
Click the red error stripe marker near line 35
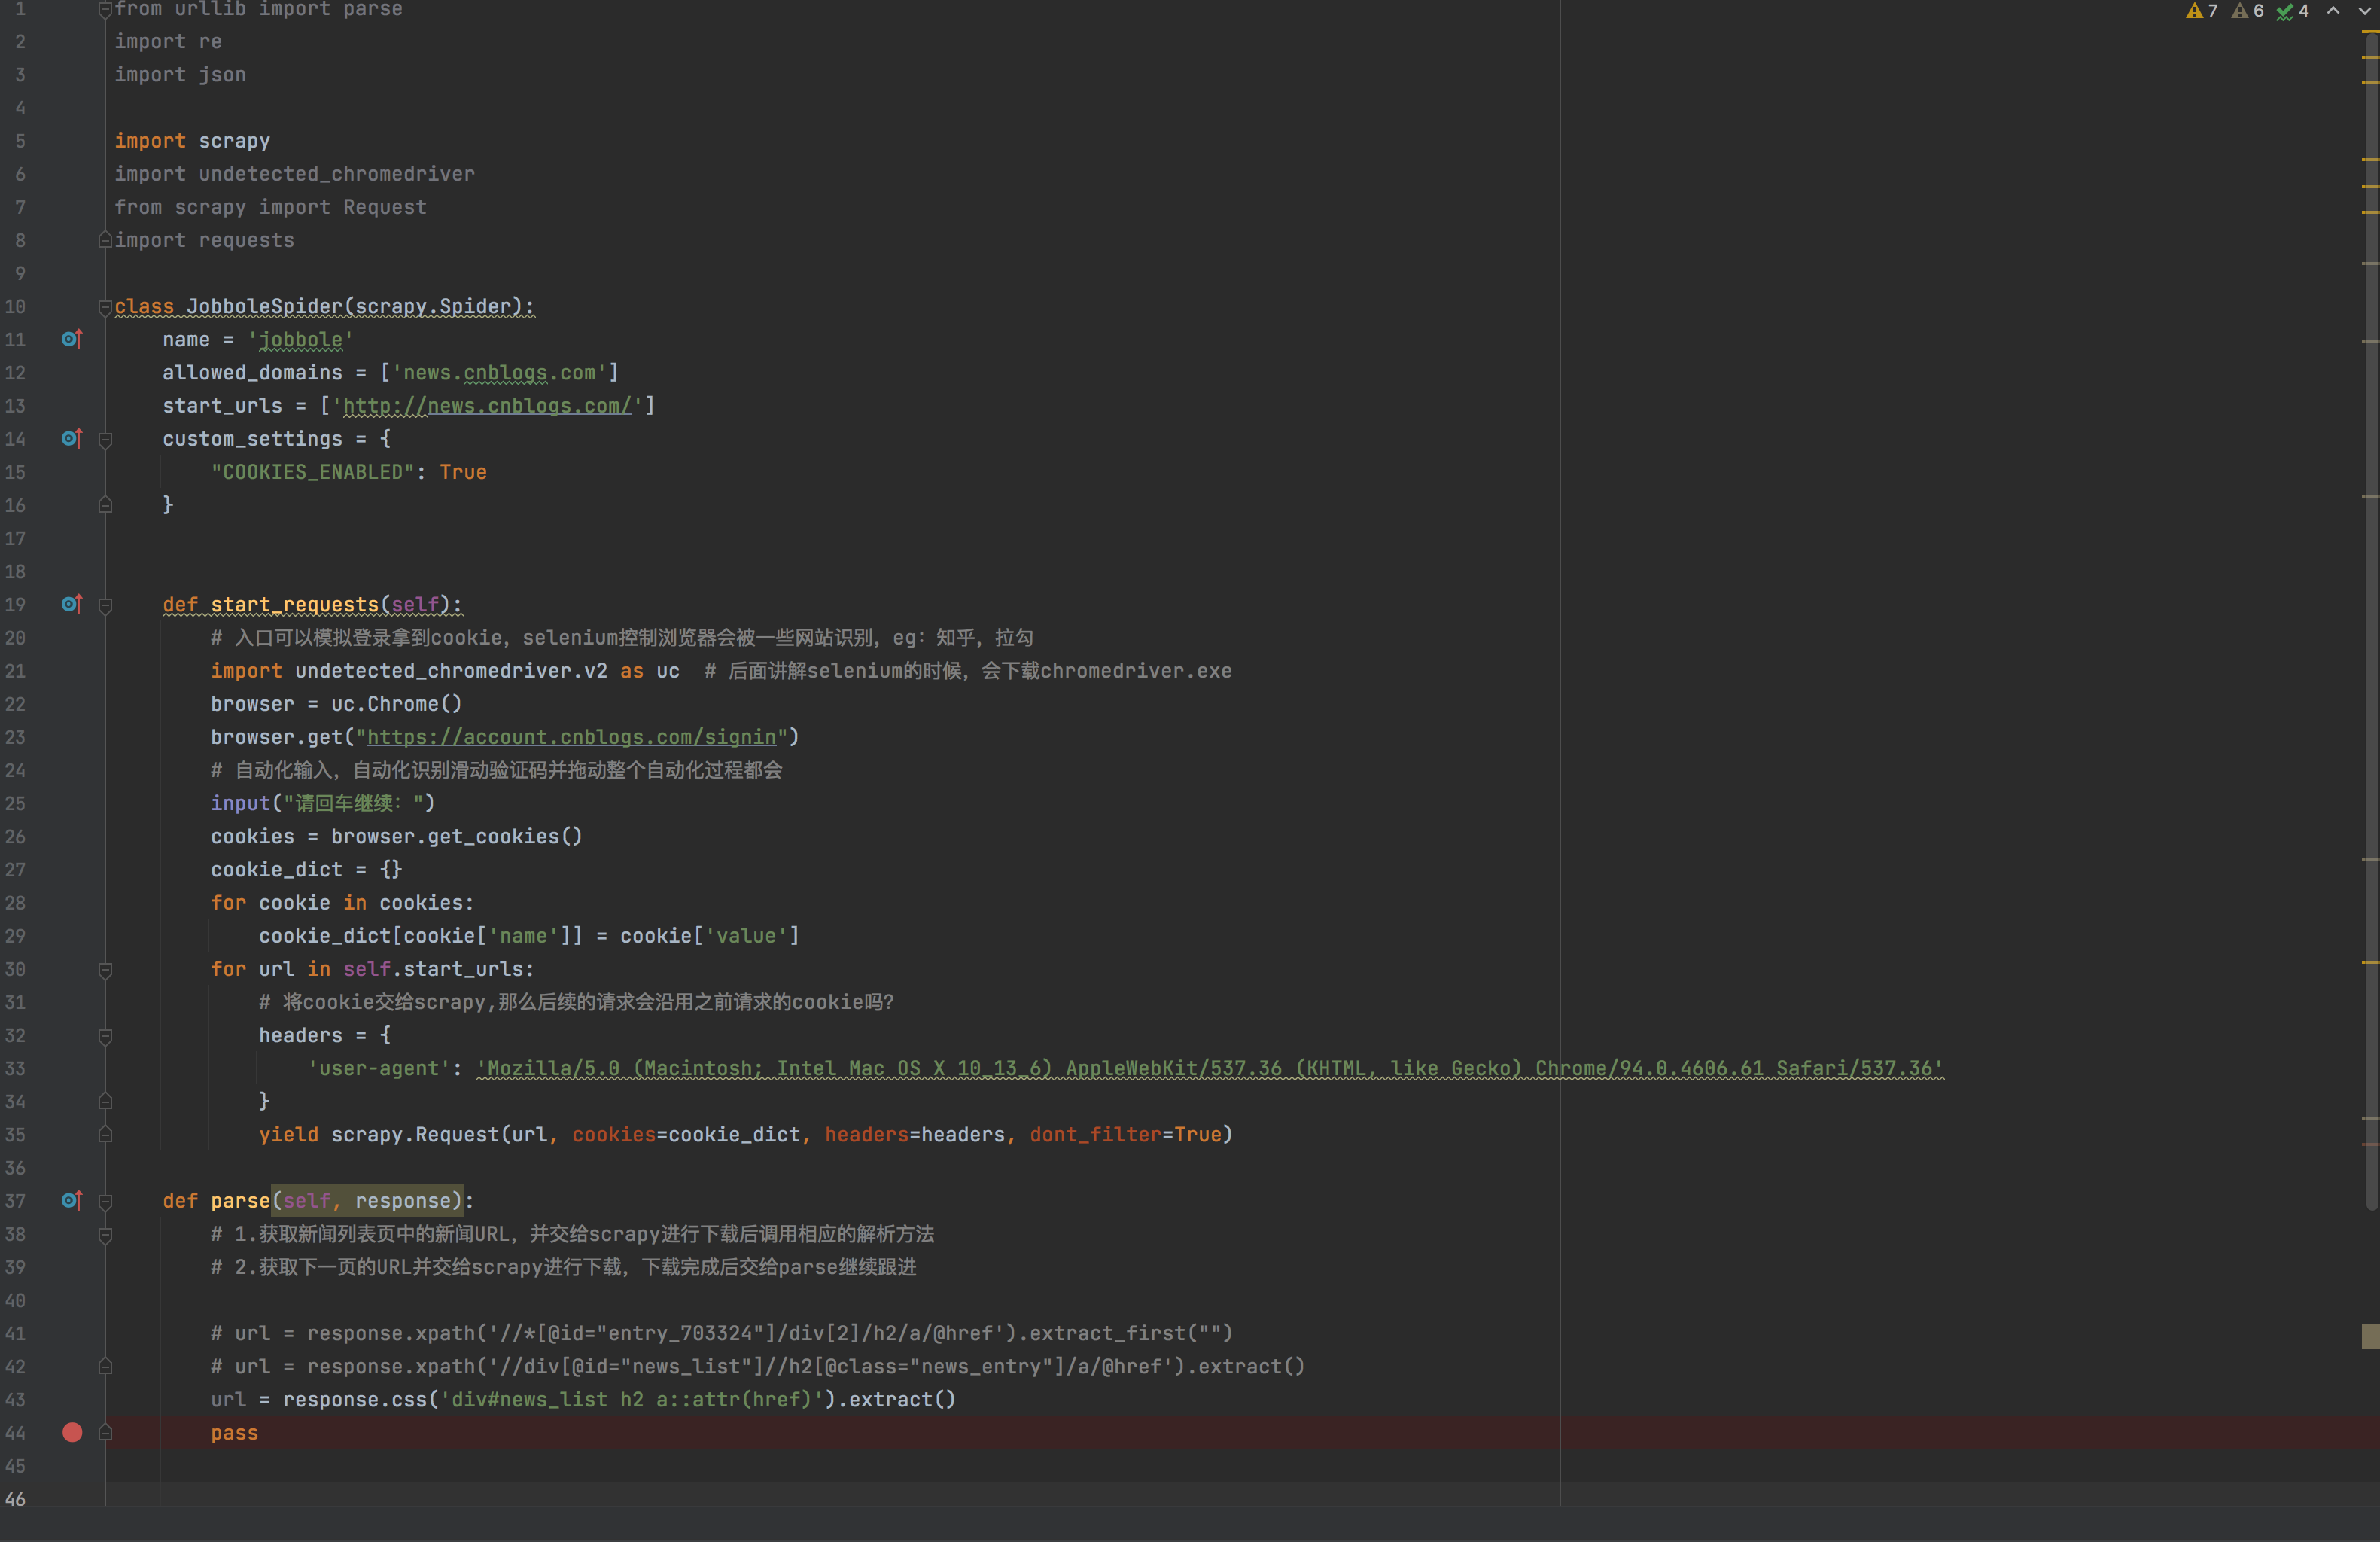(2370, 1142)
